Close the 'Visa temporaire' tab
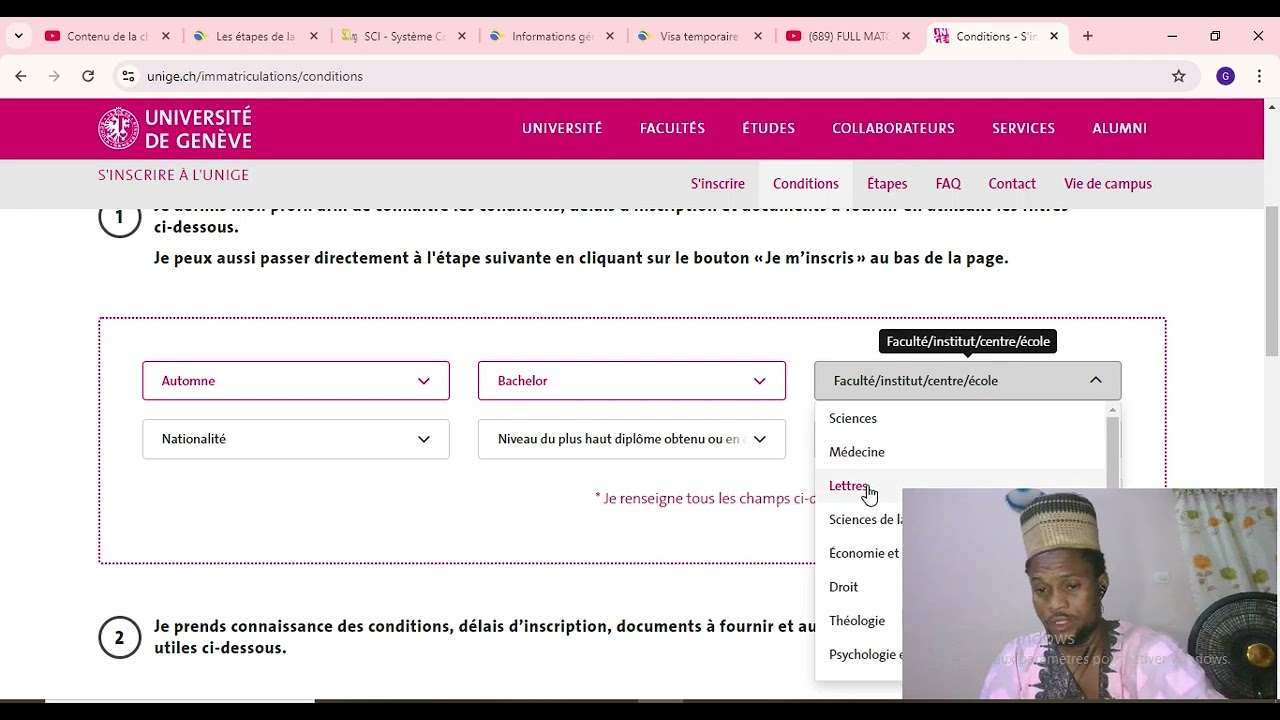1280x720 pixels. tap(758, 36)
